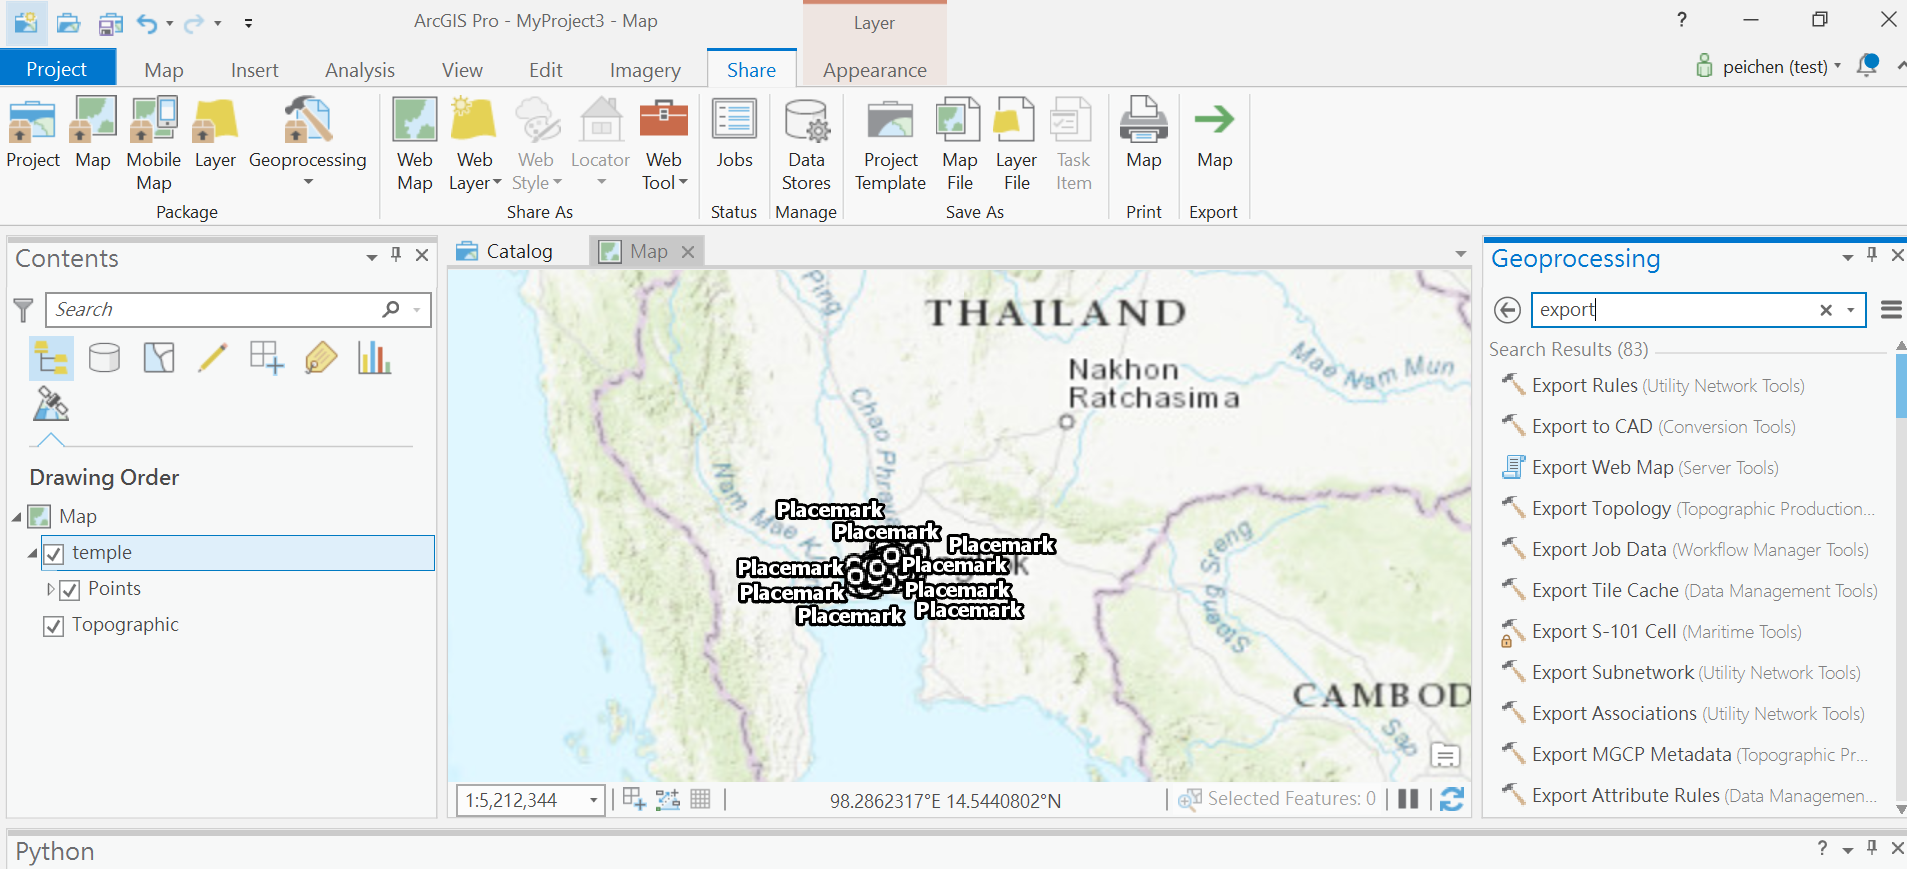This screenshot has width=1907, height=869.
Task: Pause map drawing
Action: (x=1408, y=799)
